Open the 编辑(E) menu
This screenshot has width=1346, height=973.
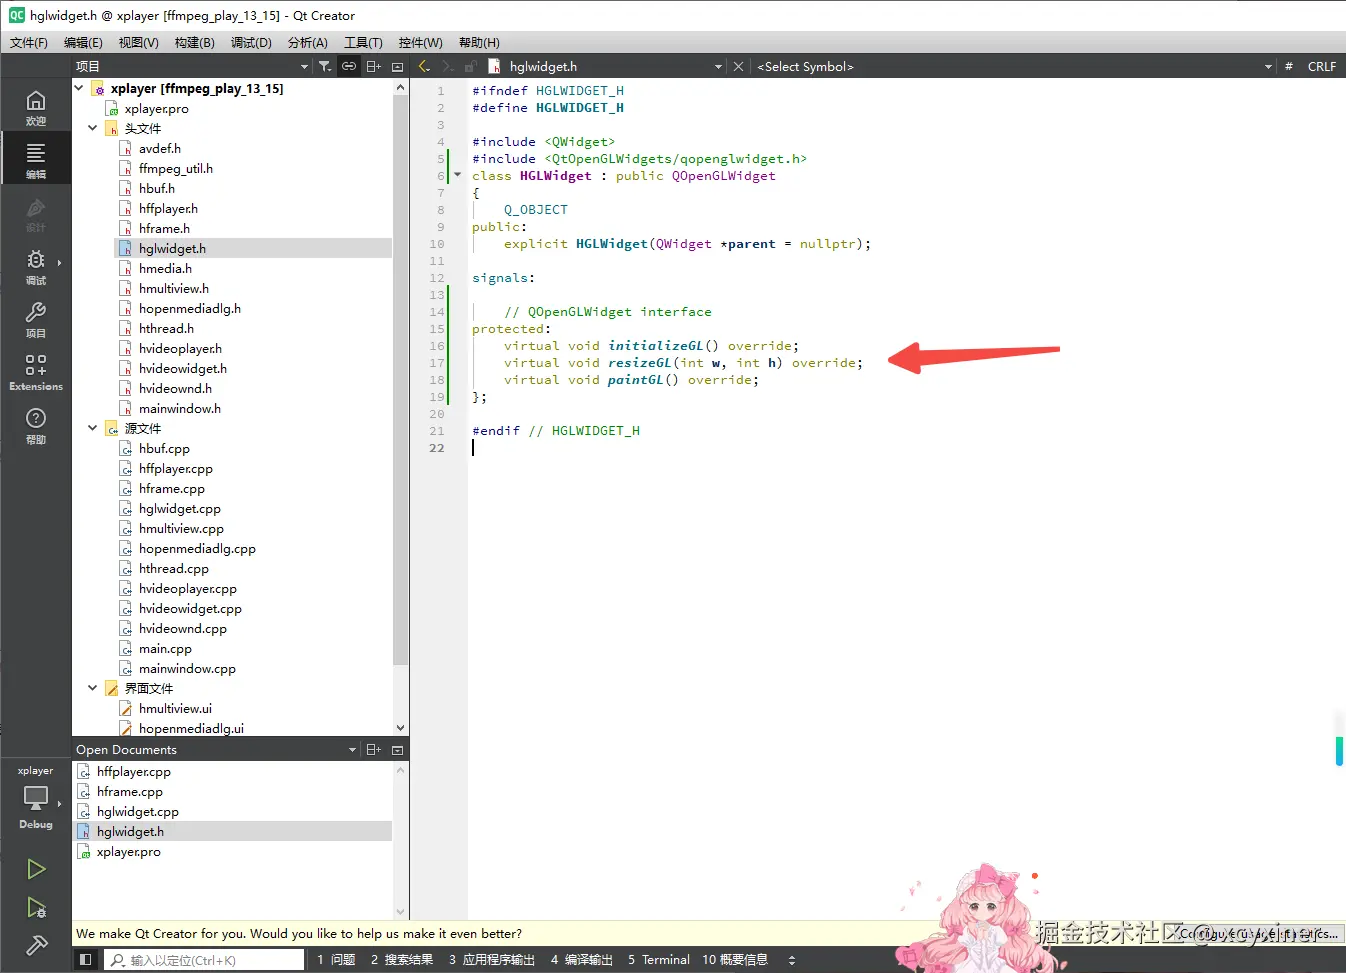pyautogui.click(x=83, y=42)
